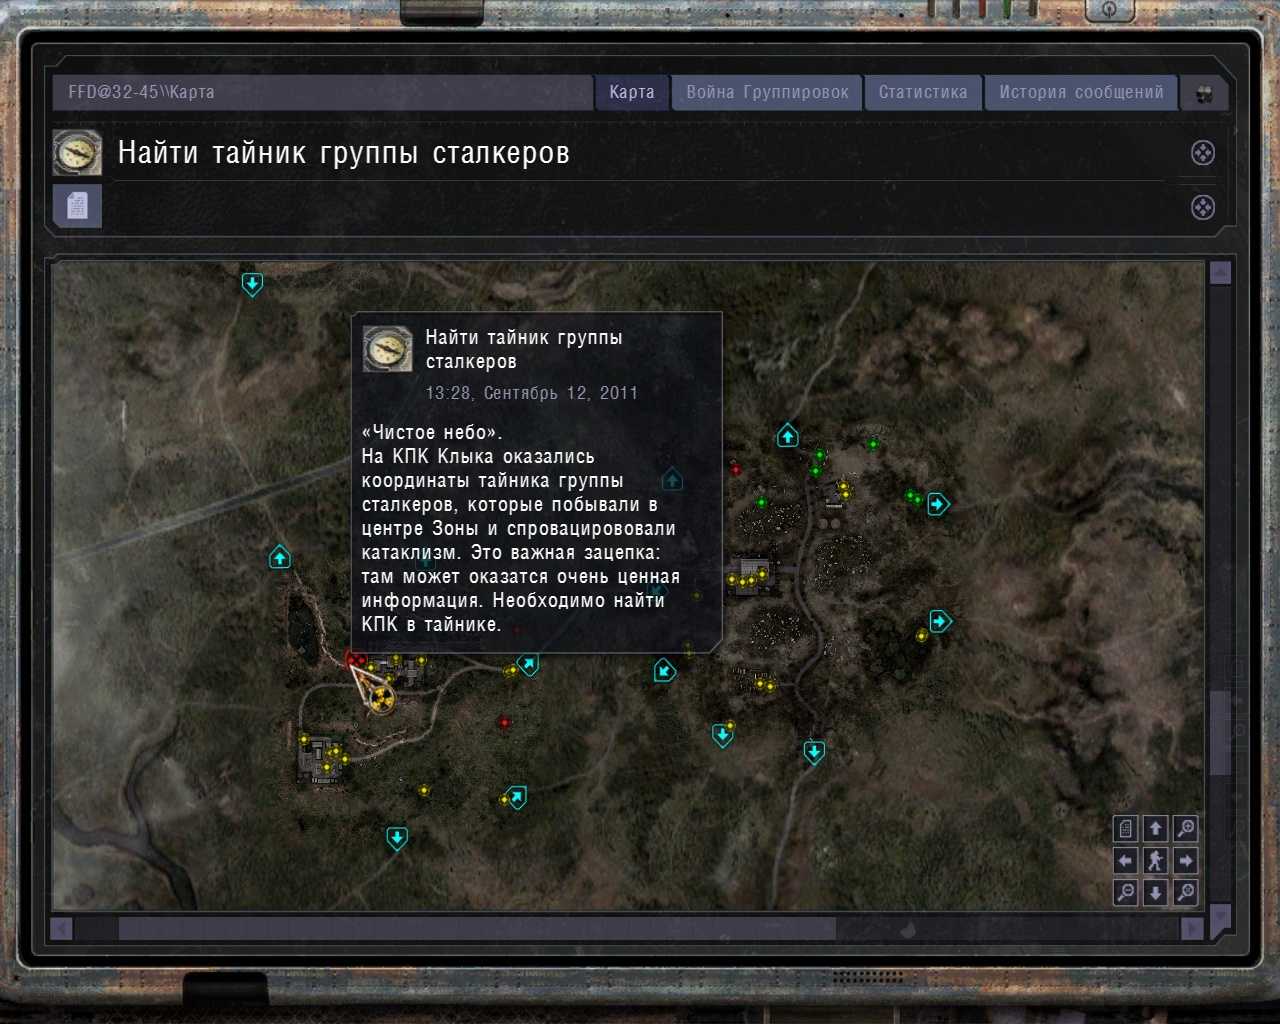Pan the map up with the up arrow button
The width and height of the screenshot is (1280, 1024).
pos(1155,829)
